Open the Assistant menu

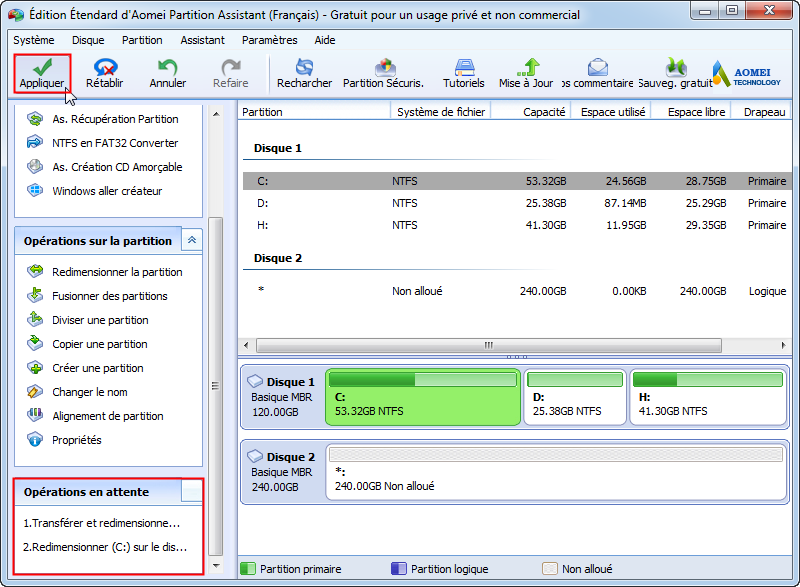tap(203, 40)
